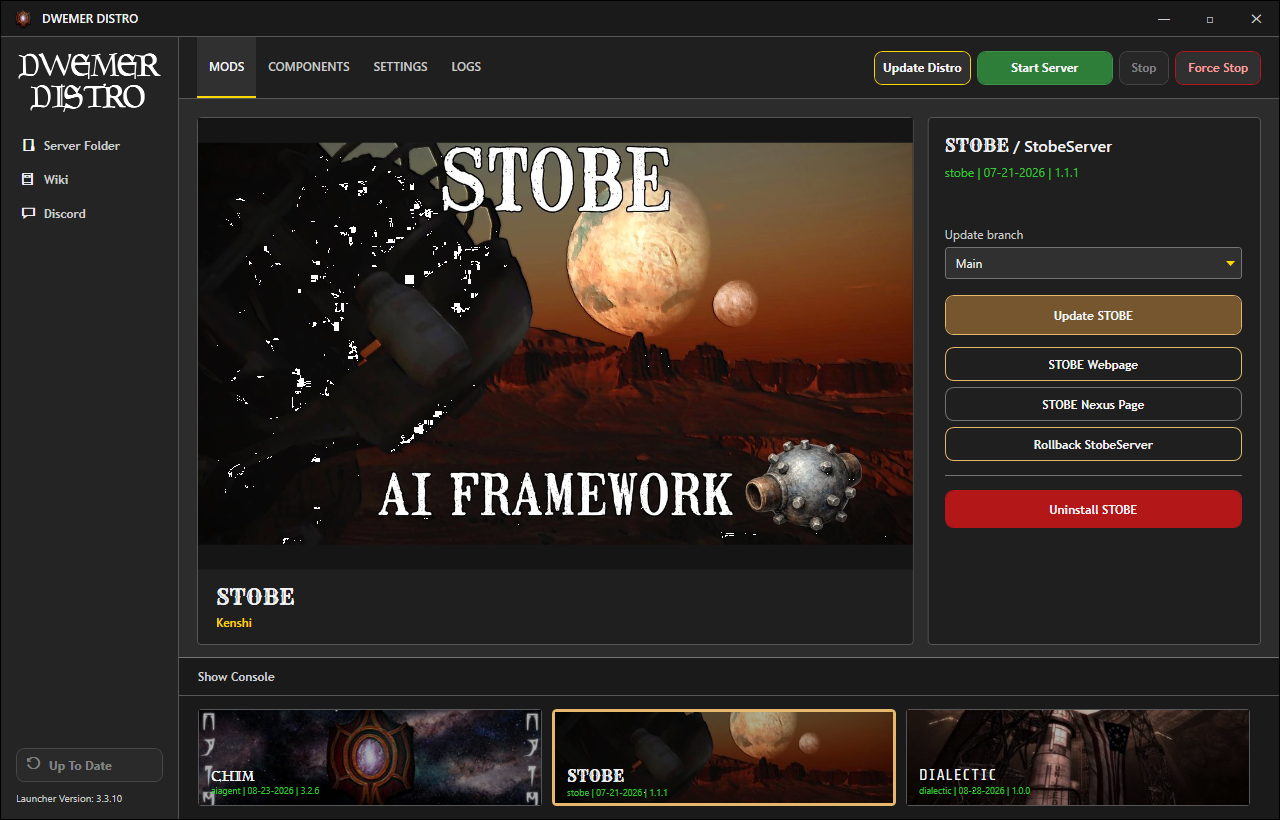Click the Launcher Version 3.3.10 text
Image resolution: width=1280 pixels, height=820 pixels.
tap(69, 799)
